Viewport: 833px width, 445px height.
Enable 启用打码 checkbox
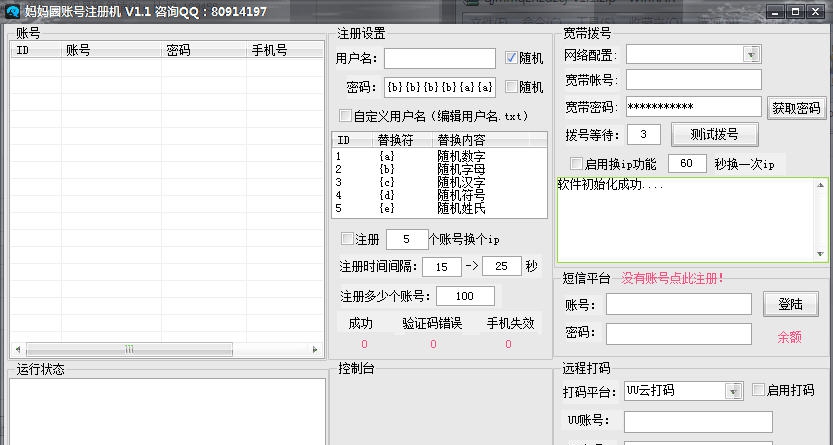click(759, 390)
